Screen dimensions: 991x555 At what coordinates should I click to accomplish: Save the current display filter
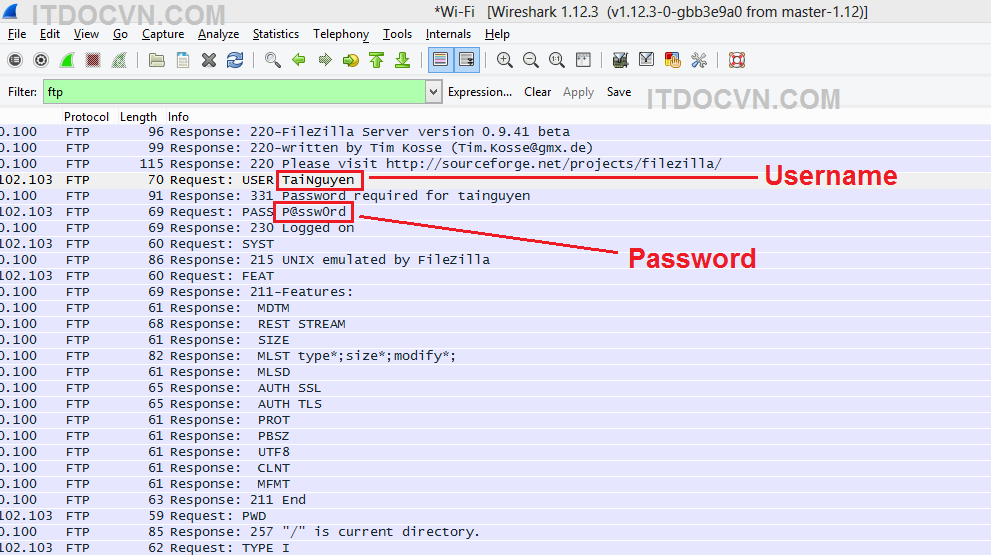pyautogui.click(x=619, y=92)
